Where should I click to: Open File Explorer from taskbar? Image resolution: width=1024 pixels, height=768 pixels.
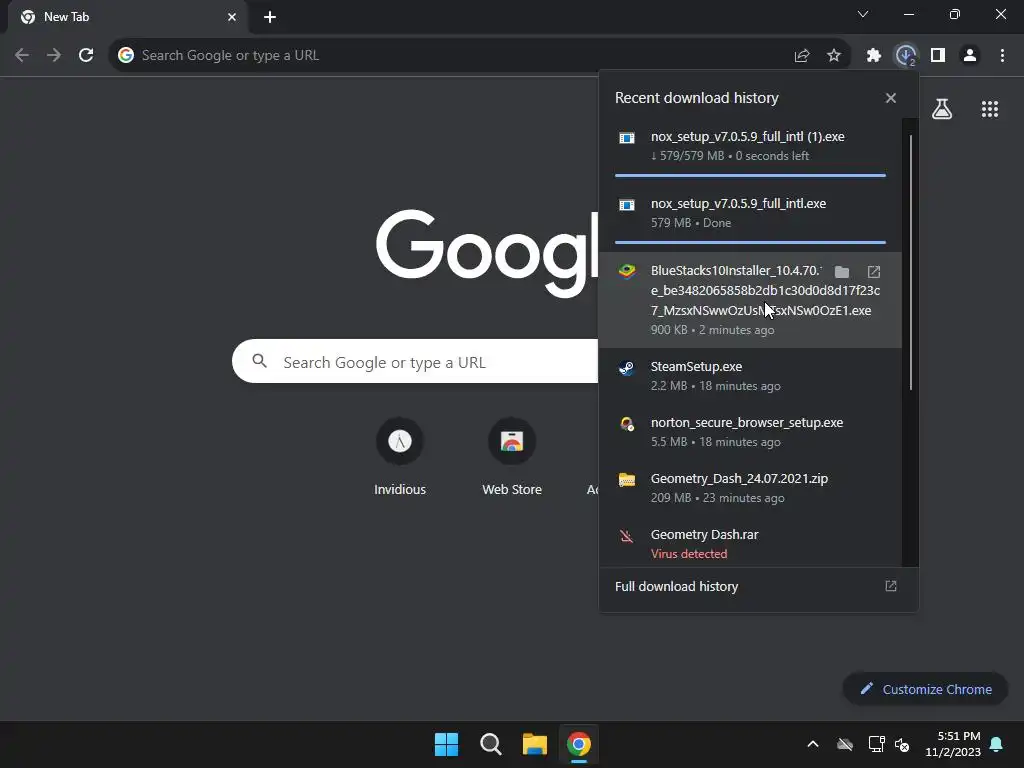tap(534, 744)
